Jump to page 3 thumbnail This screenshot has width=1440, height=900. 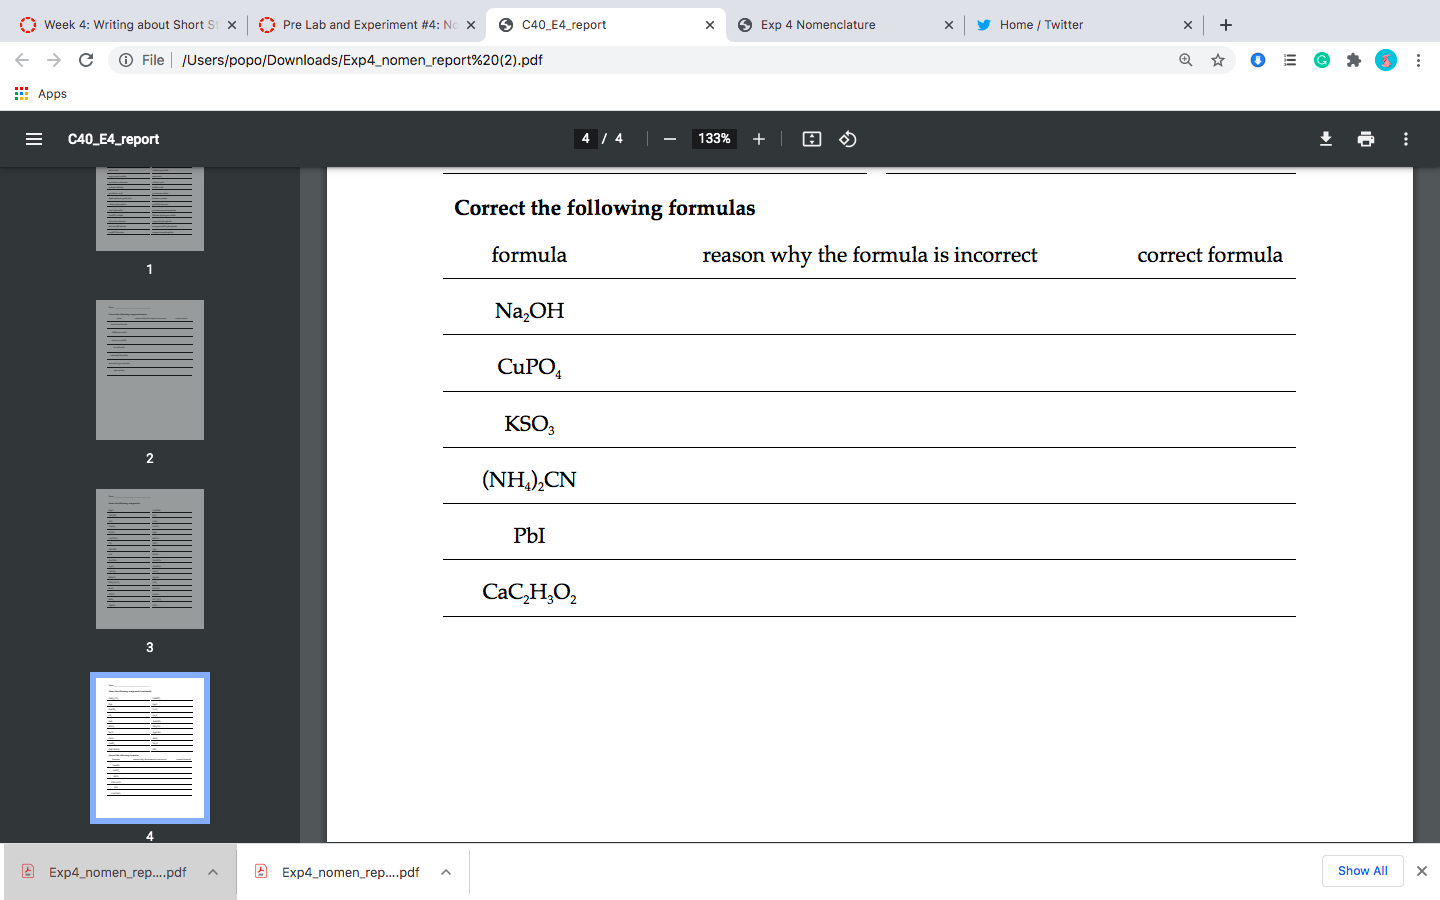[x=150, y=559]
